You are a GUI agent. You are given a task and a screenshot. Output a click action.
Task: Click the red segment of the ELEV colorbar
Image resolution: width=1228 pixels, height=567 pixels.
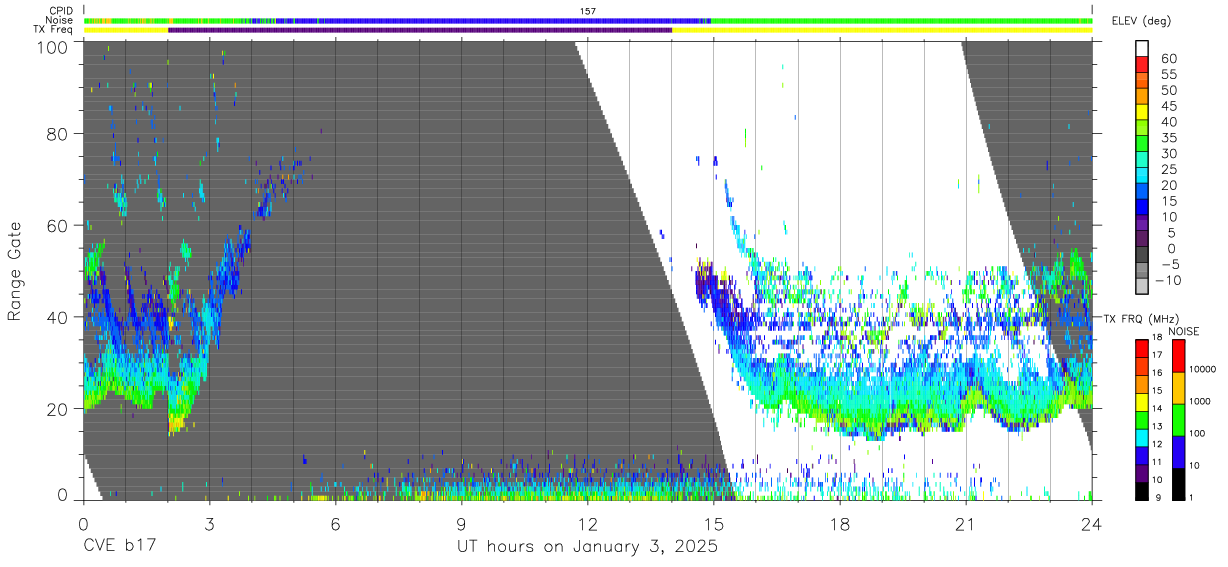[x=1143, y=64]
